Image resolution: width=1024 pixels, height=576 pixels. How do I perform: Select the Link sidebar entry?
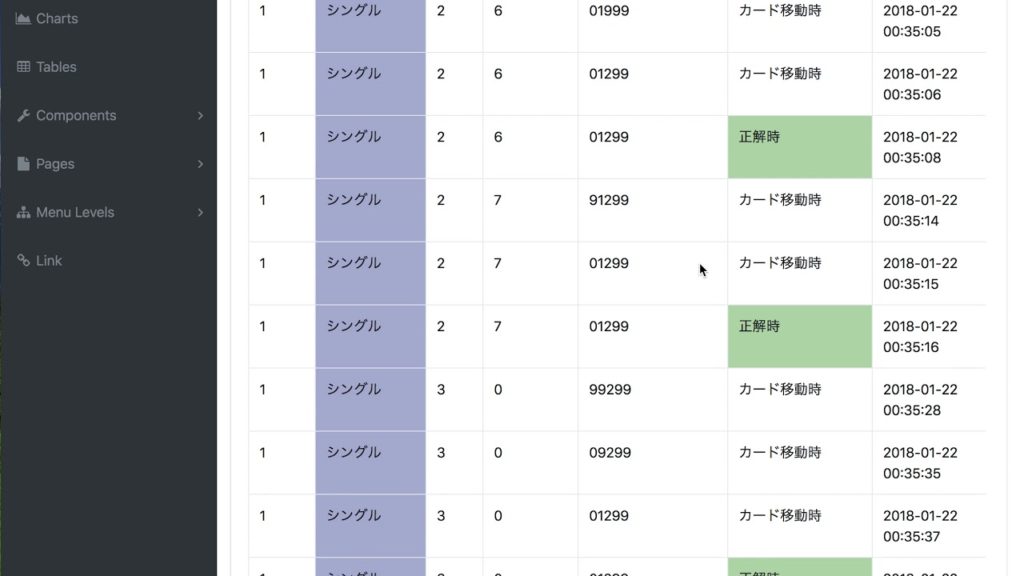click(x=49, y=261)
